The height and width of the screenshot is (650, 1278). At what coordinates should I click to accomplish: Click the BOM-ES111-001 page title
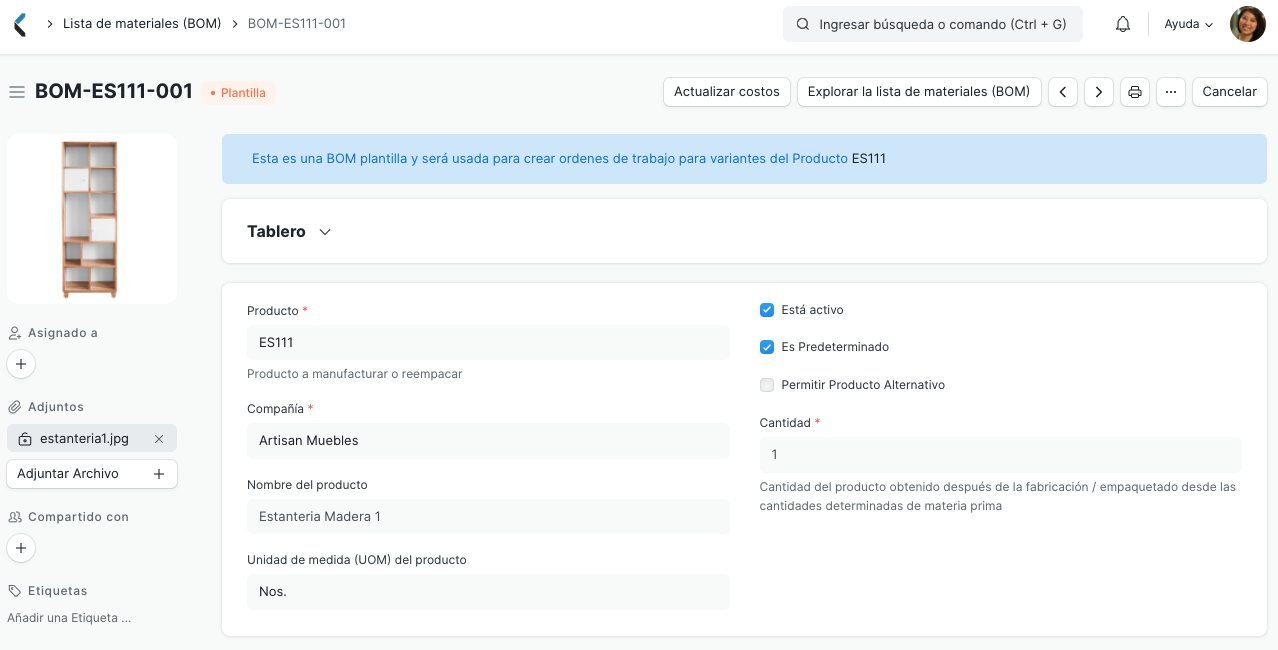tap(114, 91)
